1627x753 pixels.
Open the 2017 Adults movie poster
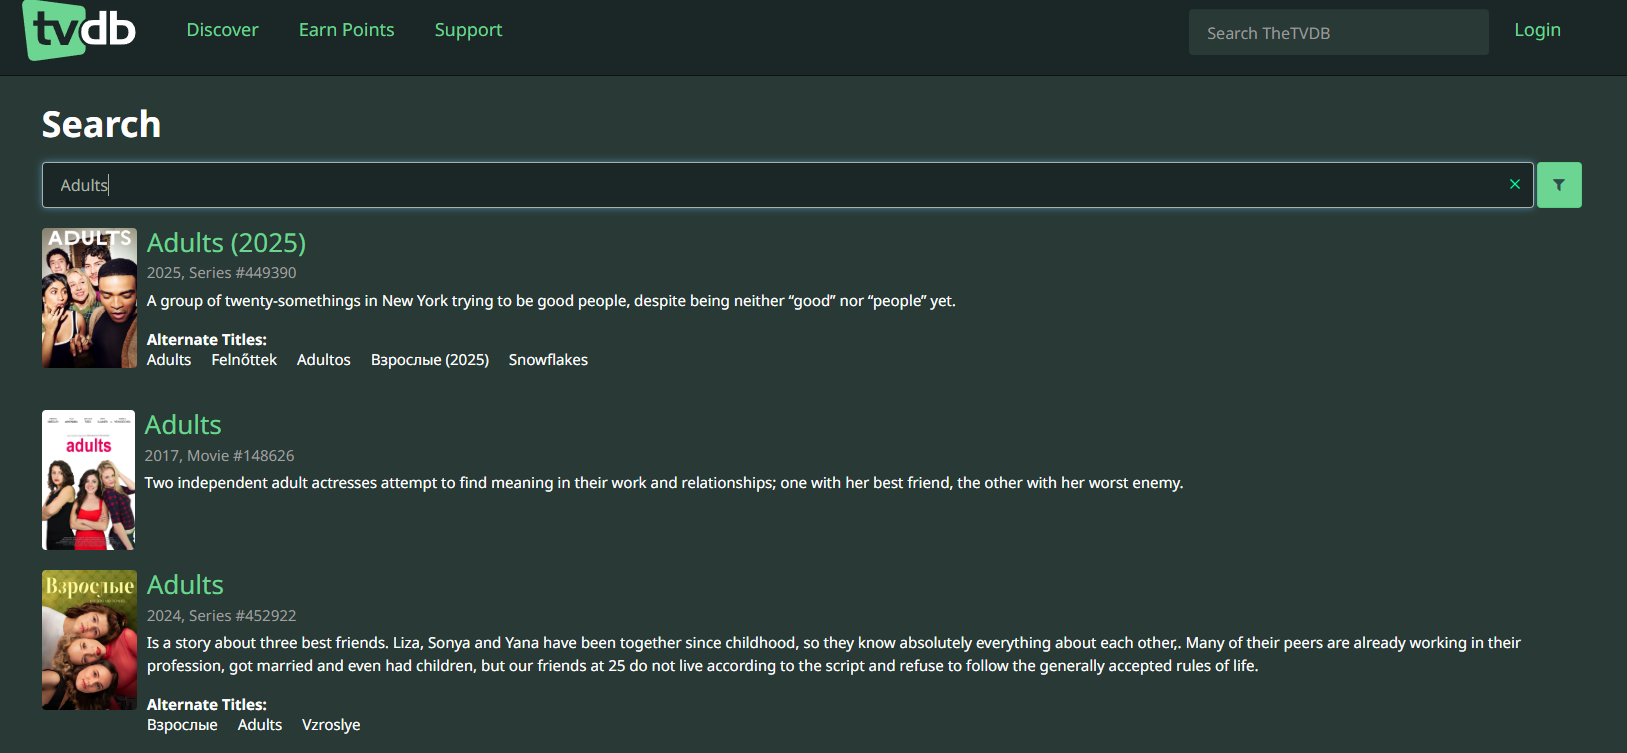tap(88, 480)
